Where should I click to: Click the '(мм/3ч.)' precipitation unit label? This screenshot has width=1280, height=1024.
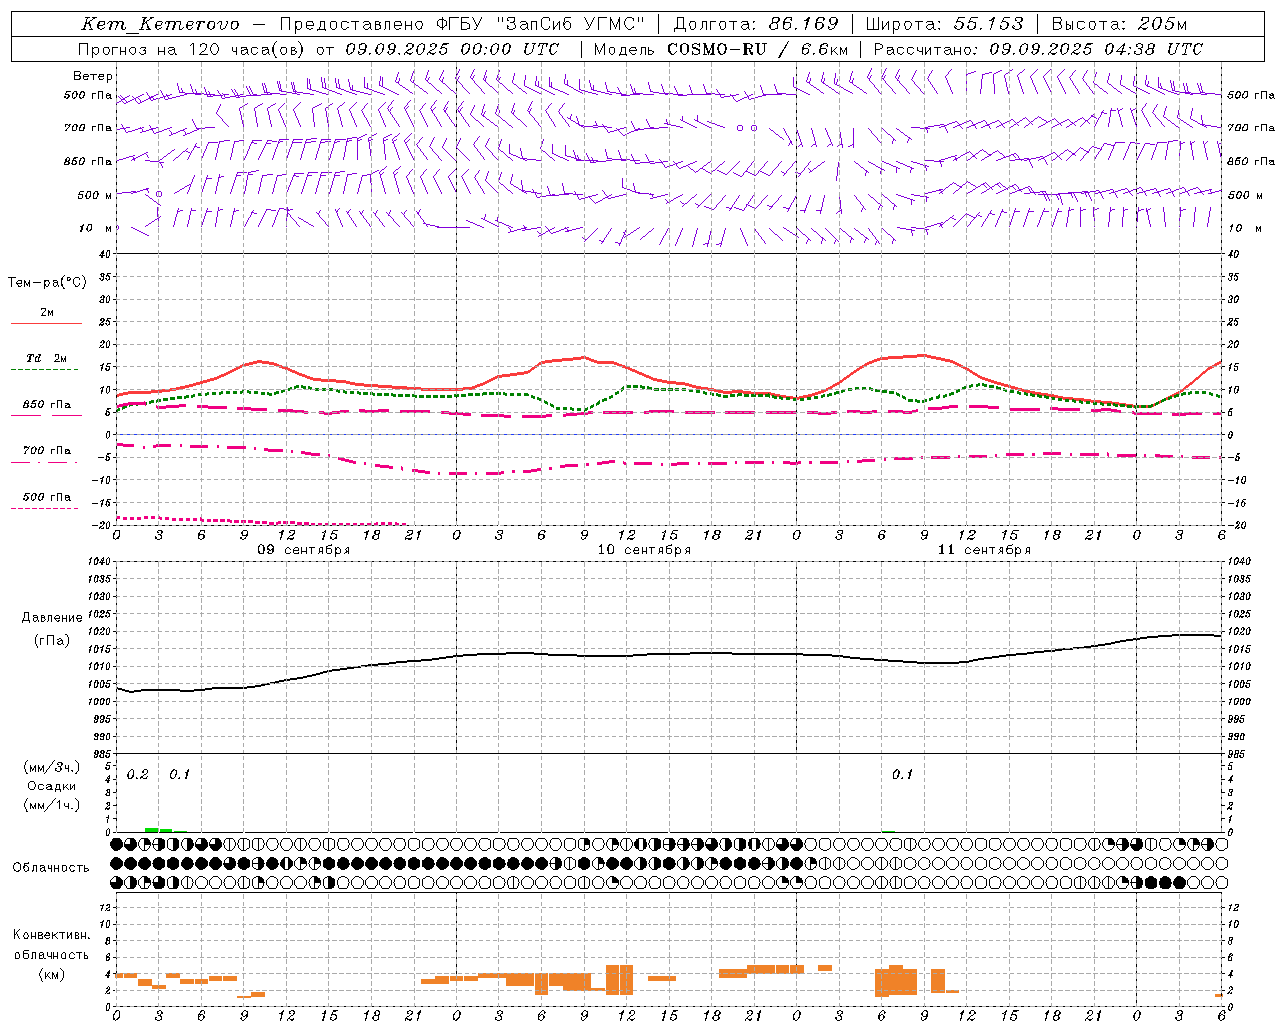tap(52, 768)
